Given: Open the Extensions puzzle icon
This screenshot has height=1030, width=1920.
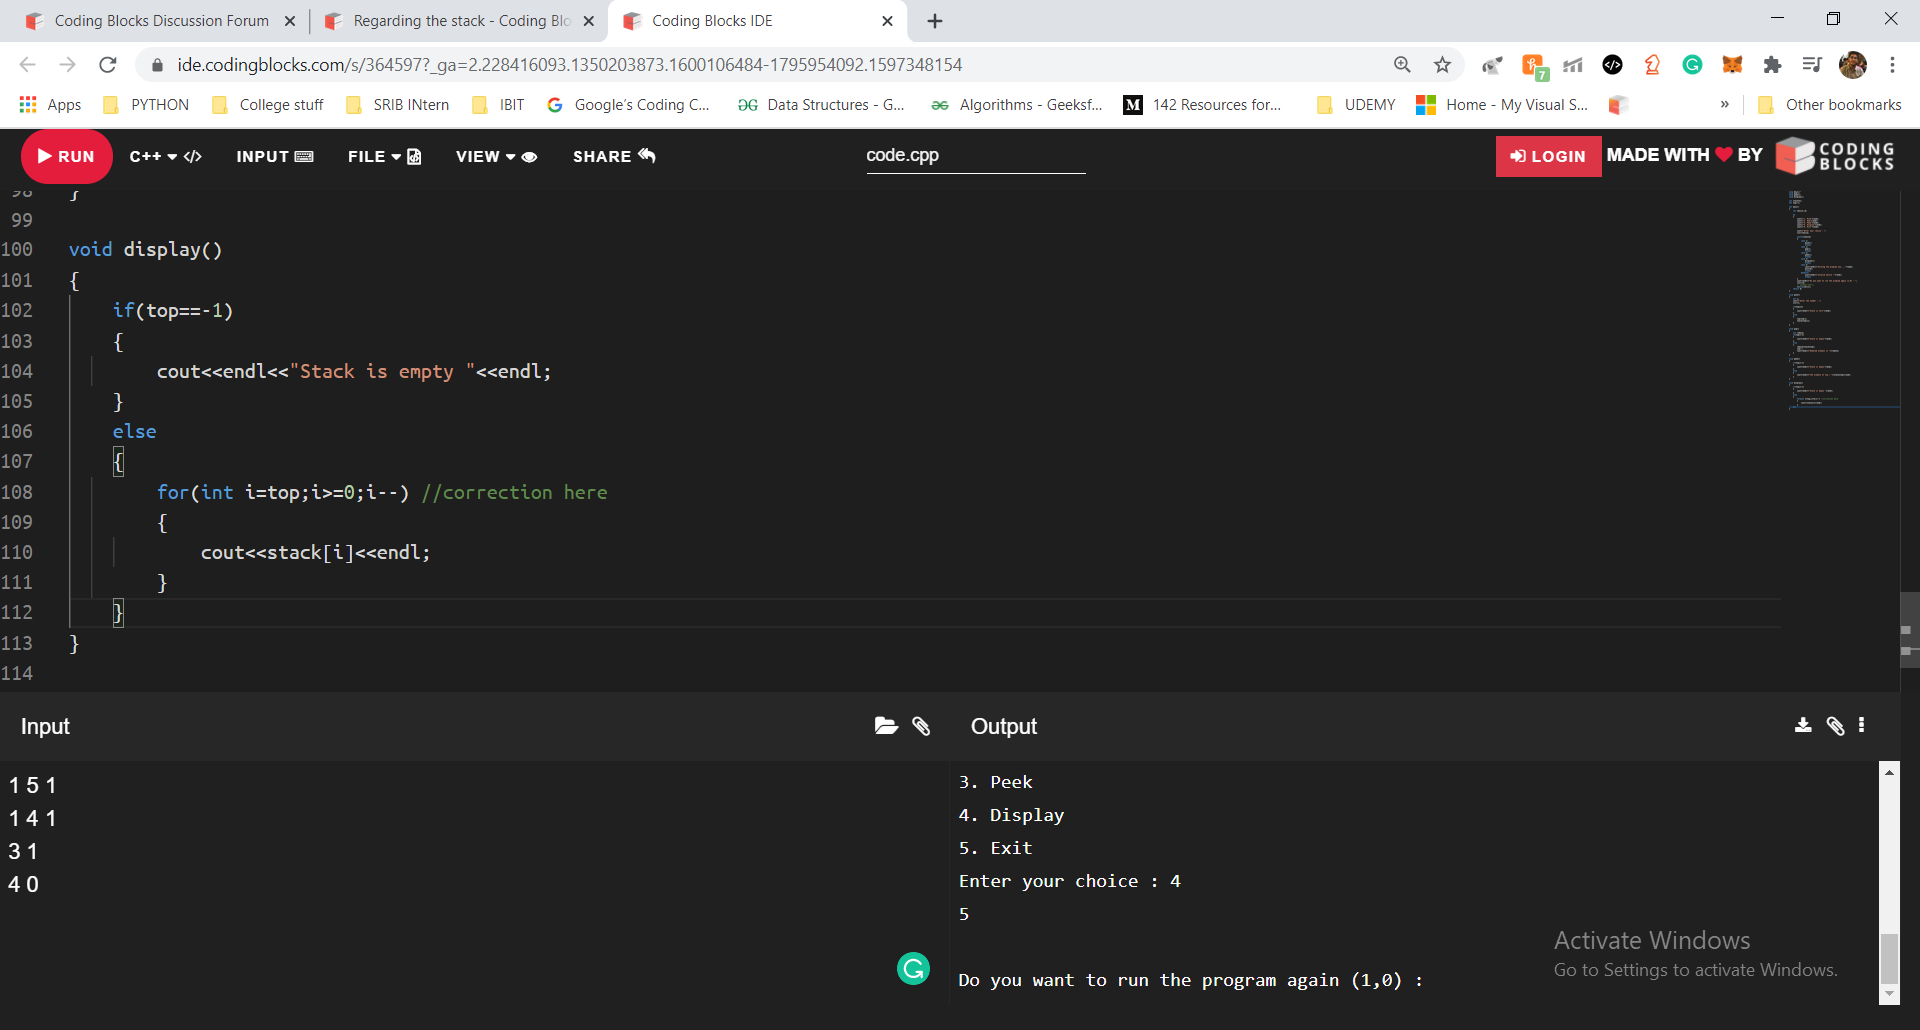Looking at the screenshot, I should coord(1772,65).
